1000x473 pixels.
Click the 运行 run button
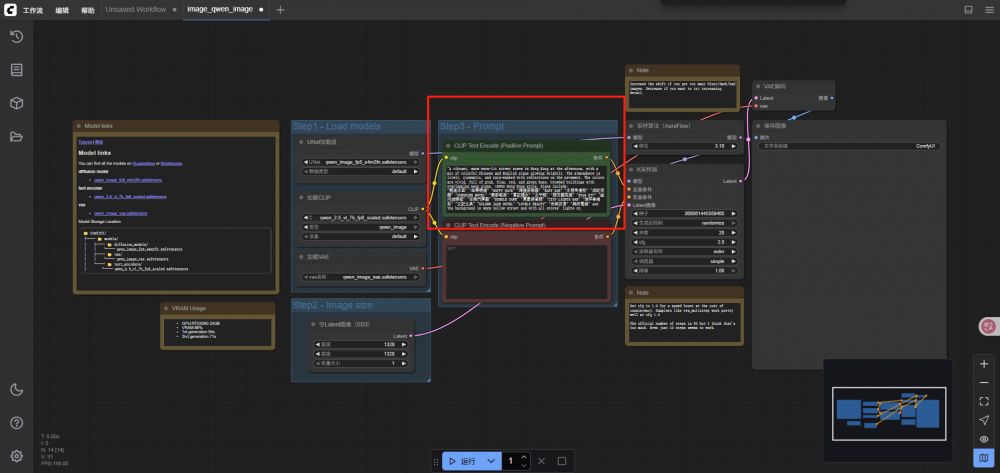coord(462,461)
